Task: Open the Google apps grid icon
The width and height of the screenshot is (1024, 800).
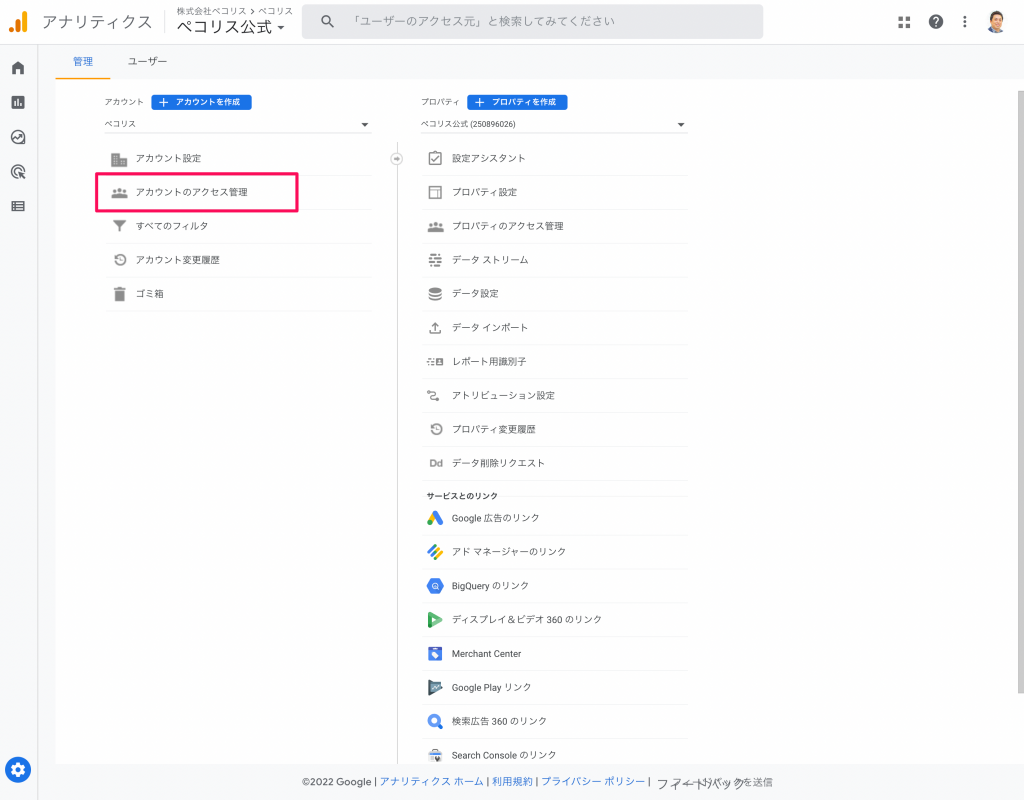Action: [904, 22]
